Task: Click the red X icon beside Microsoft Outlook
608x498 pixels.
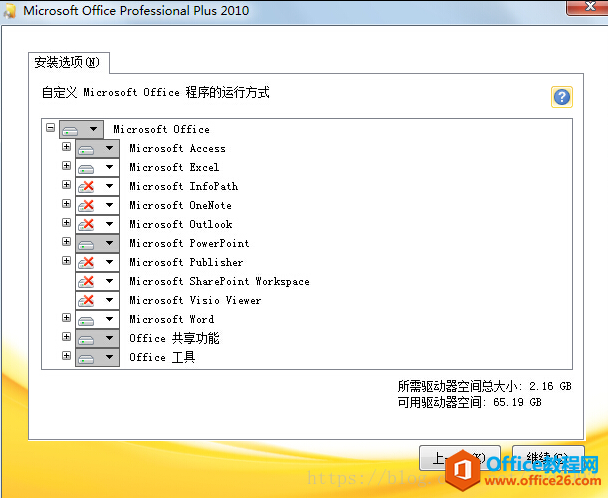Action: (86, 225)
